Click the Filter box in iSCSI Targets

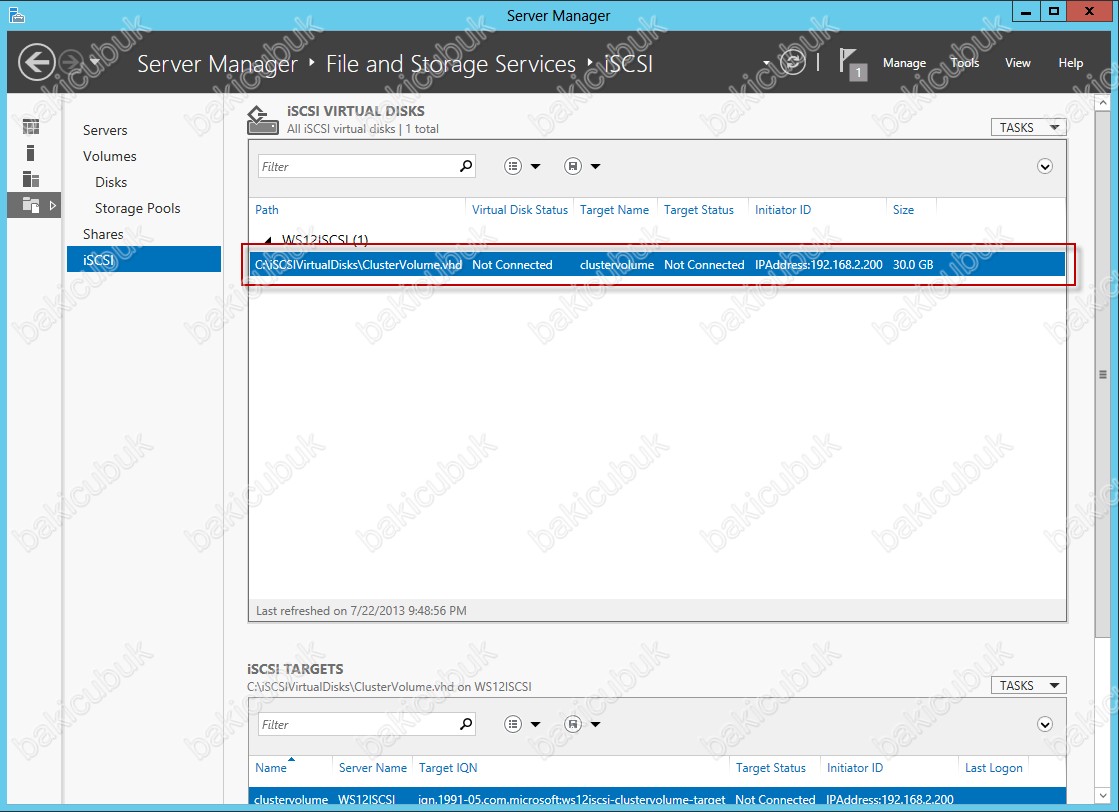click(x=357, y=725)
